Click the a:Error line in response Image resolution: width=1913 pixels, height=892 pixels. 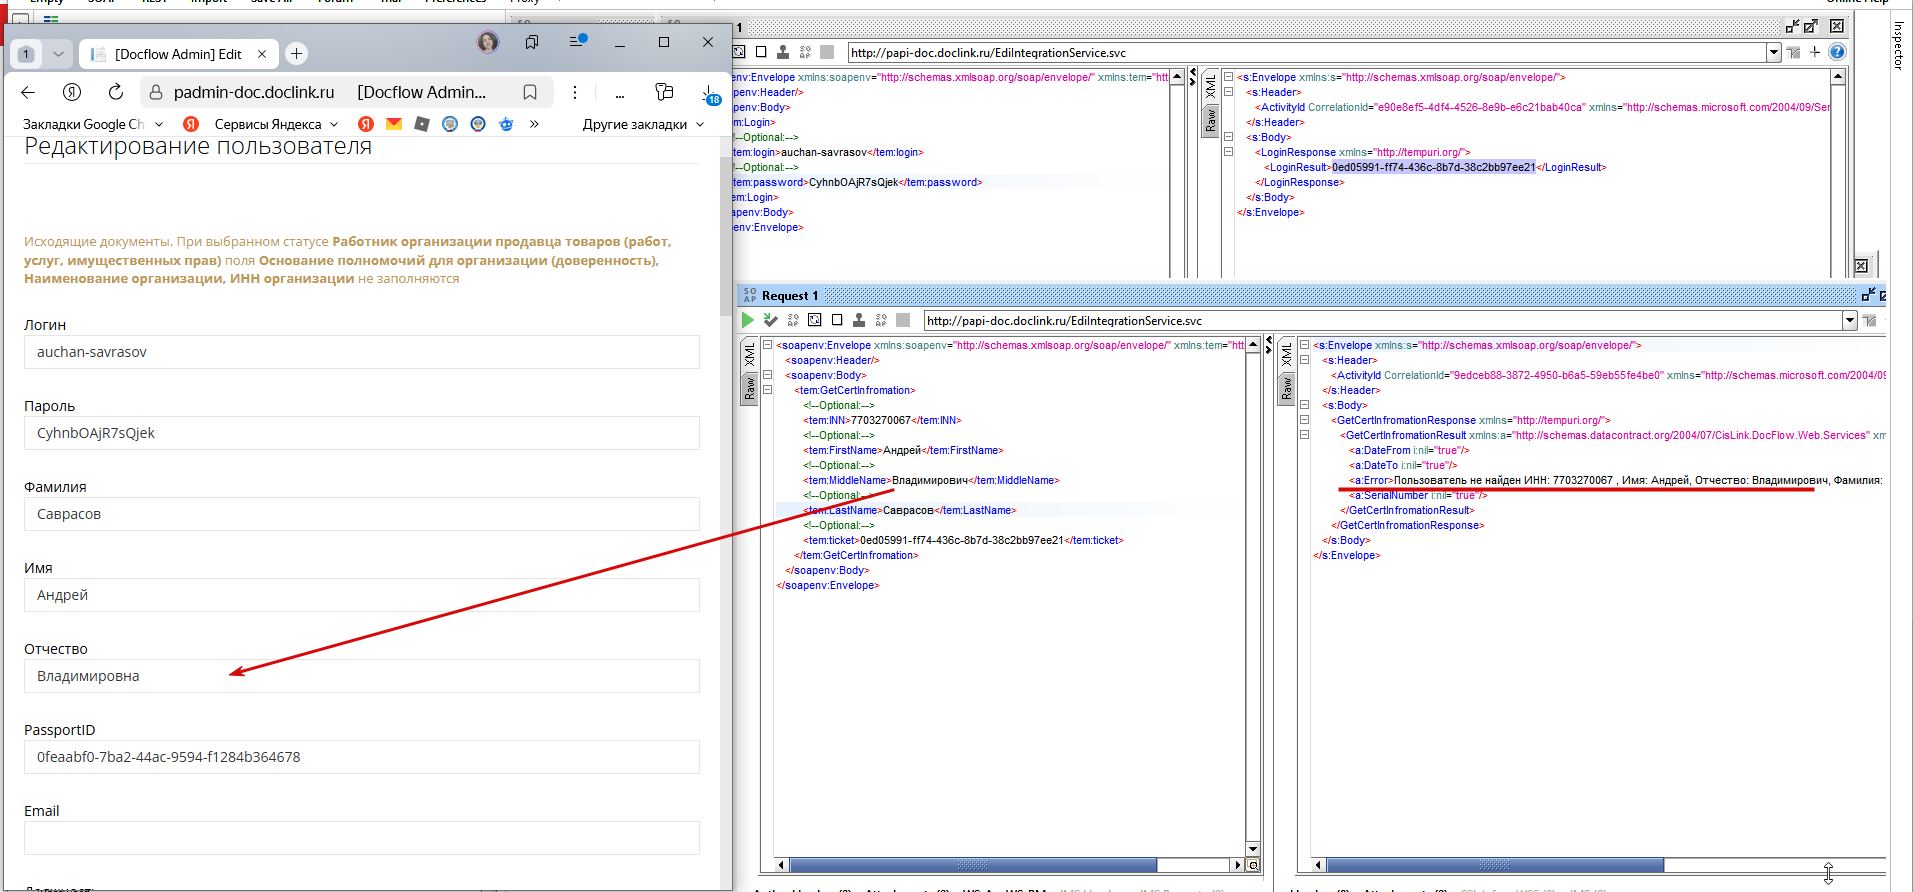(x=1615, y=480)
